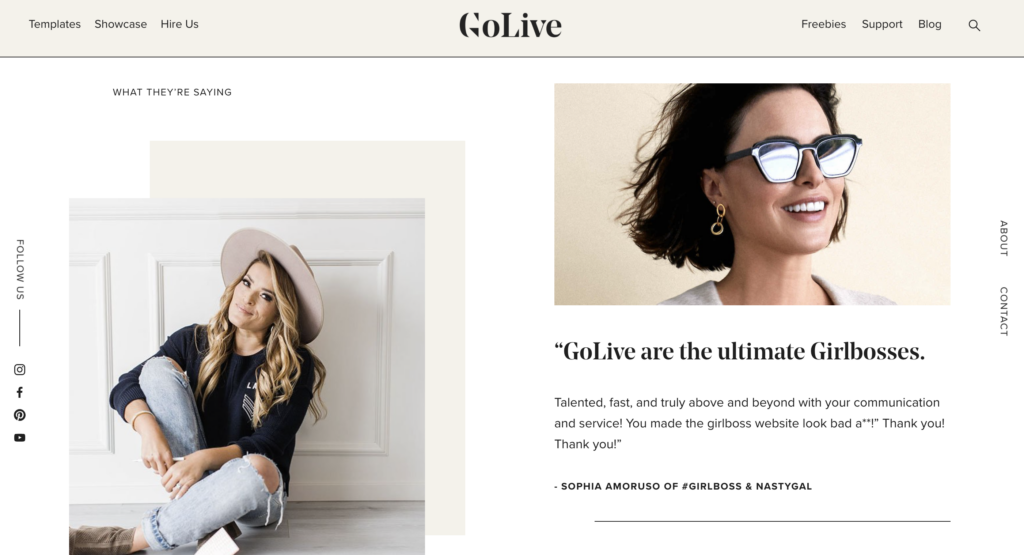This screenshot has height=555, width=1024.
Task: Open the Showcase menu item
Action: tap(120, 24)
